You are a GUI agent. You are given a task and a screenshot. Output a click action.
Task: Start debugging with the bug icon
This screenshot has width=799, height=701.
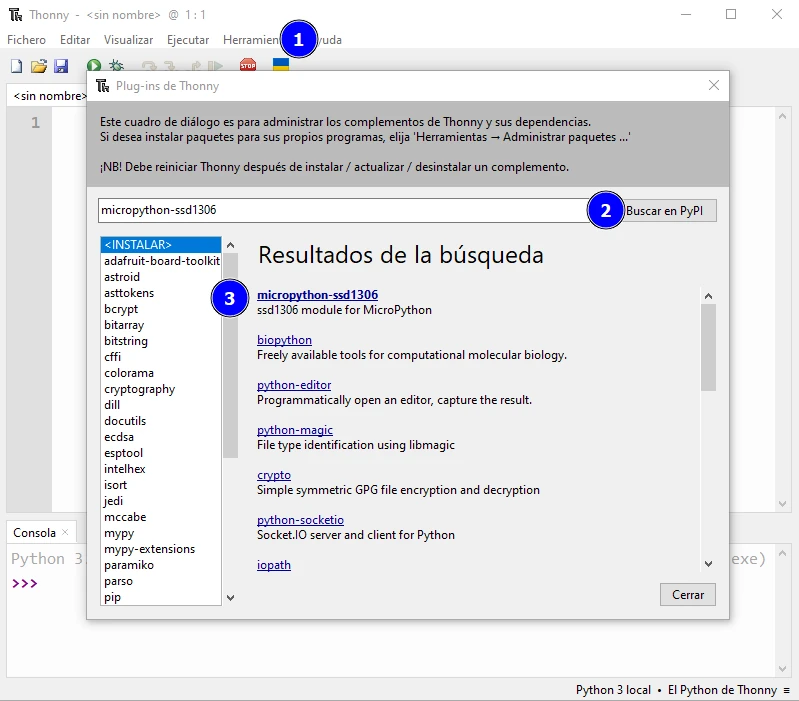point(117,65)
